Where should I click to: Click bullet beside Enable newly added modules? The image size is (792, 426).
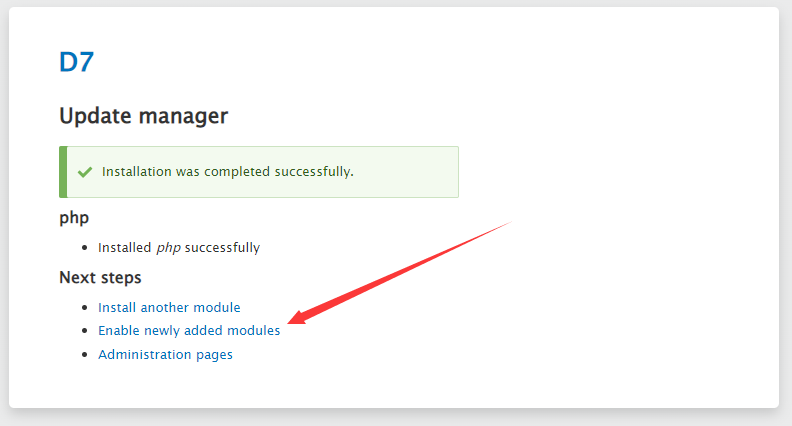coord(85,330)
